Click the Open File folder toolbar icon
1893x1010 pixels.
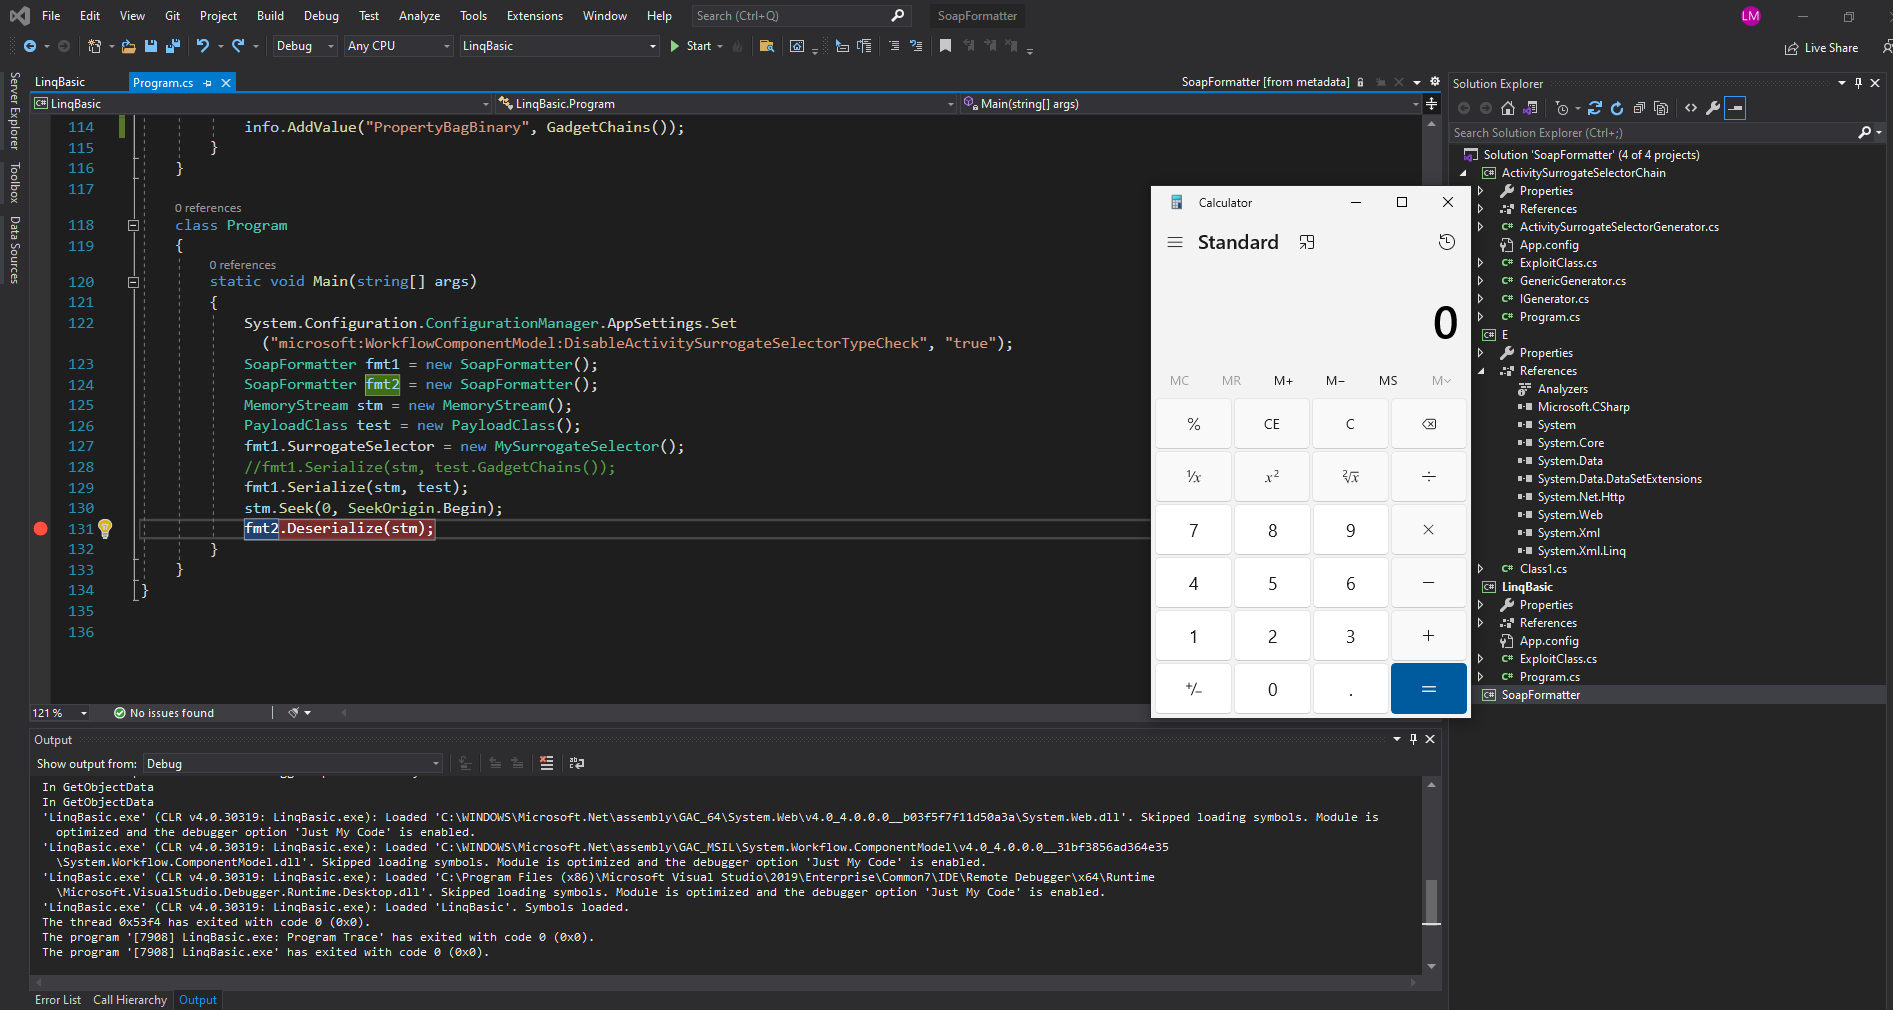[x=129, y=46]
